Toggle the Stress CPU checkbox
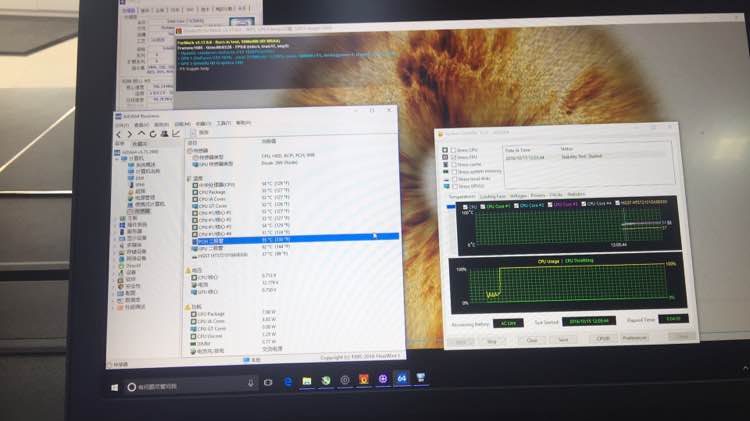Image resolution: width=750 pixels, height=421 pixels. 453,150
